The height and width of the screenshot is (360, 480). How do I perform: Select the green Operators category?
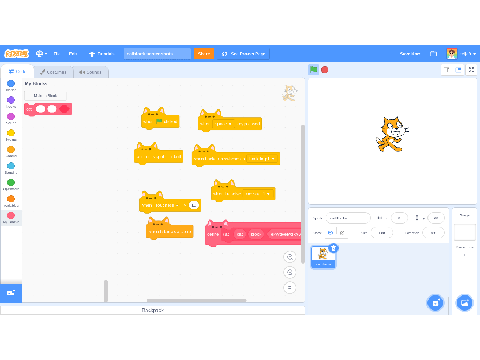click(x=11, y=184)
